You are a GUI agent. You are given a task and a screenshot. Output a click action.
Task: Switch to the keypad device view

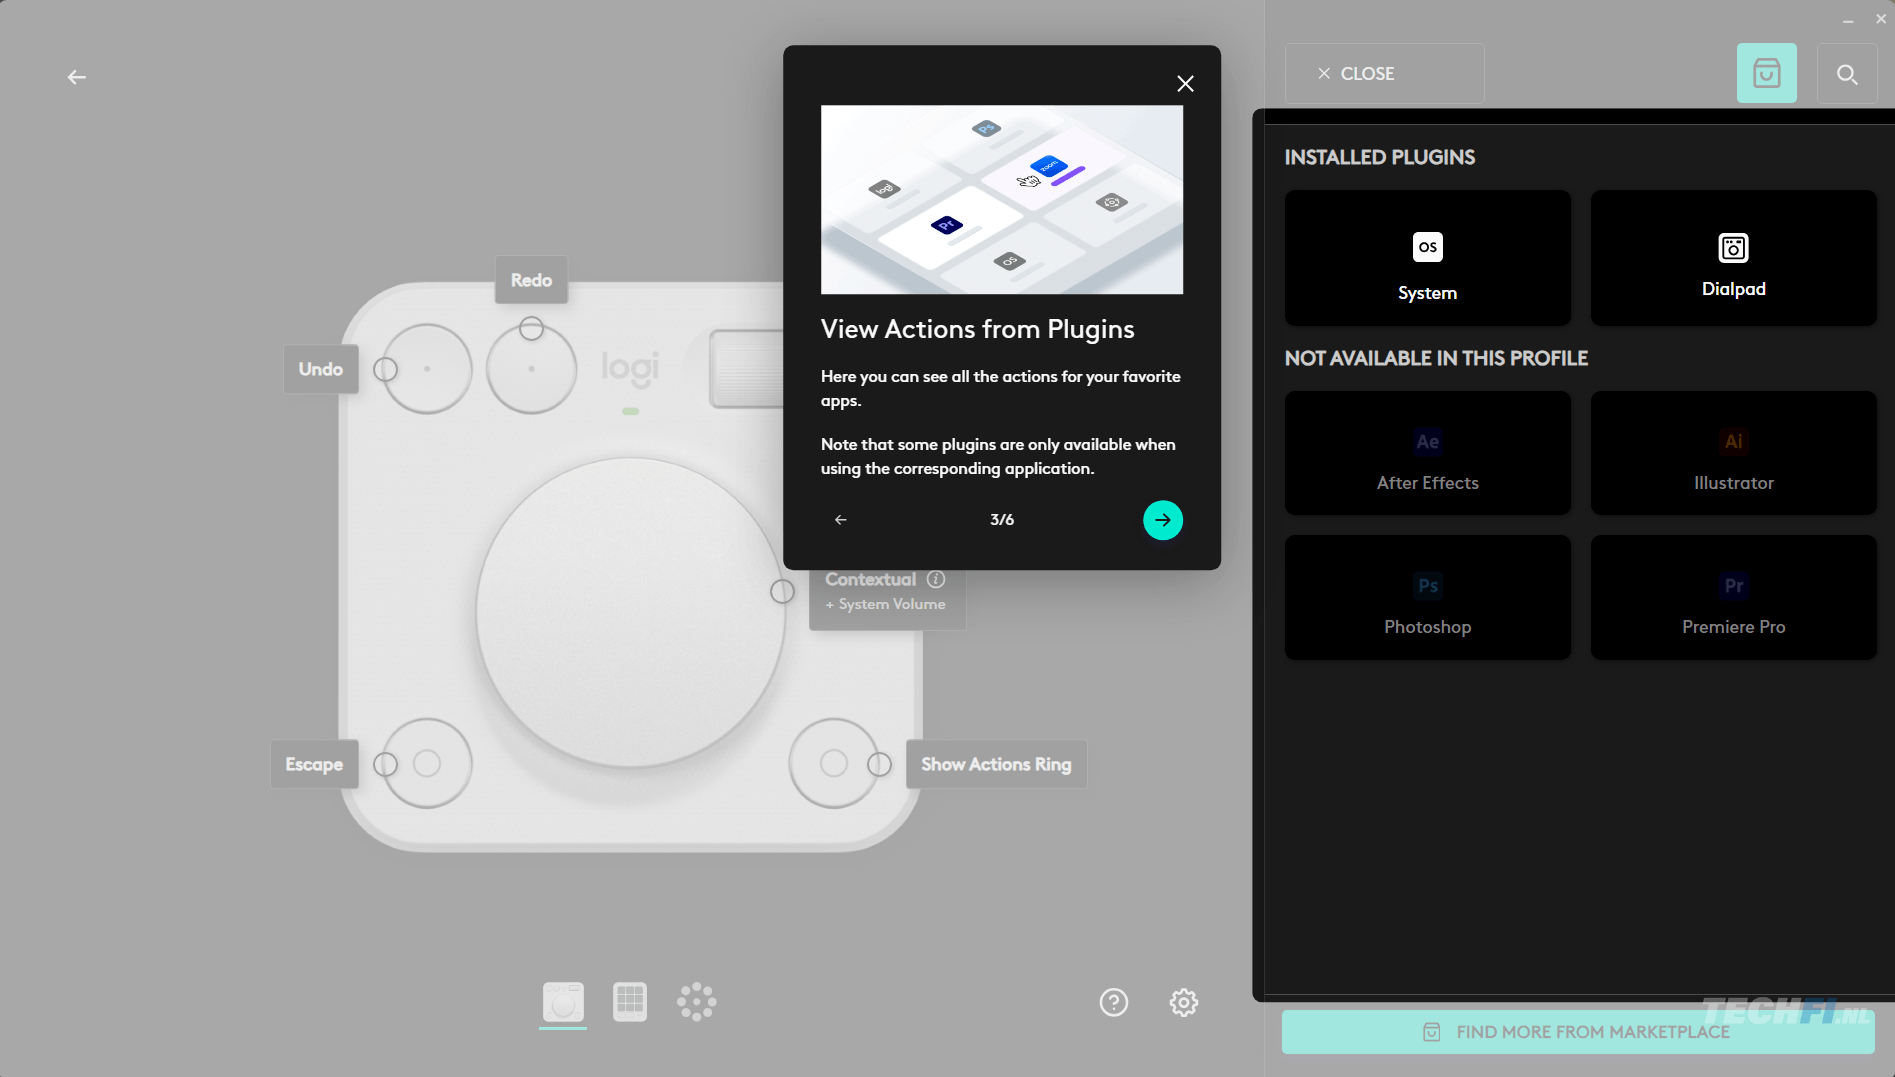click(x=629, y=1001)
